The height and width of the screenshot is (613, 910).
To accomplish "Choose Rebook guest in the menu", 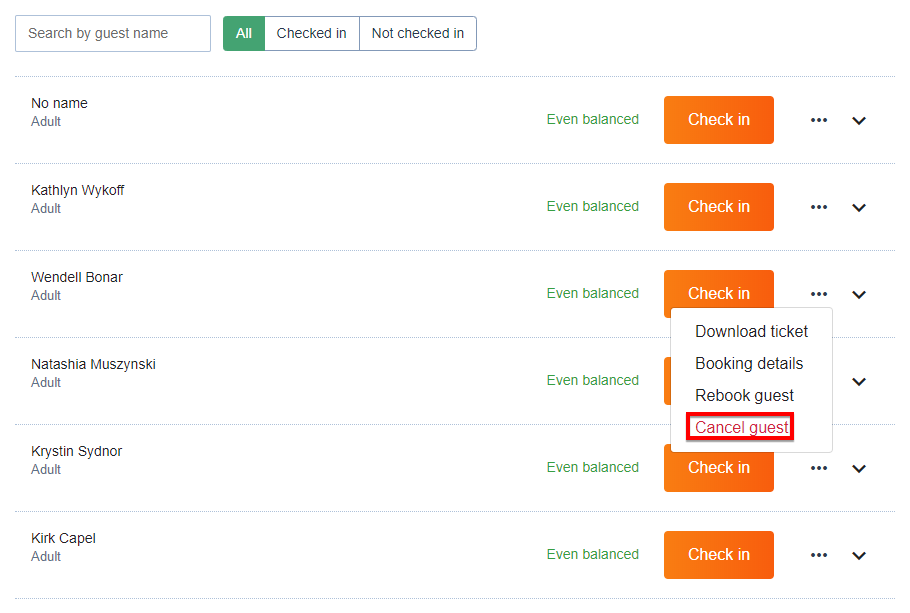I will click(745, 395).
